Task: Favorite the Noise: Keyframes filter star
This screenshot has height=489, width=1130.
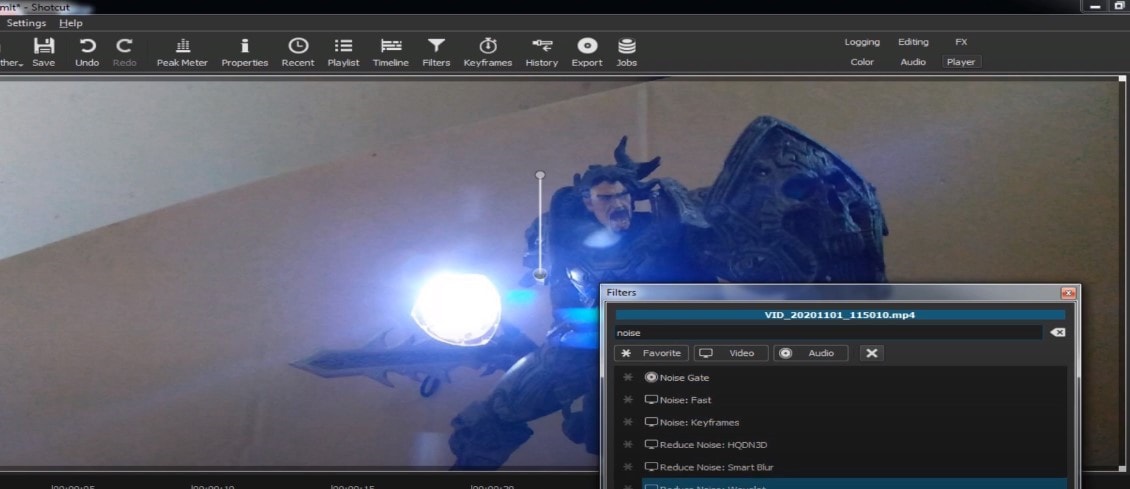Action: 628,422
